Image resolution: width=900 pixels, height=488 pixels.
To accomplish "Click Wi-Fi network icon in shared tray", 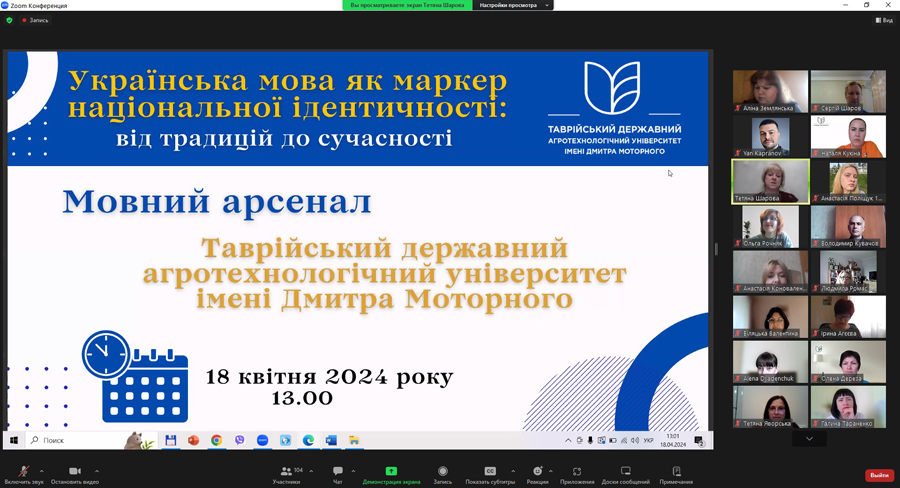I will coord(624,440).
